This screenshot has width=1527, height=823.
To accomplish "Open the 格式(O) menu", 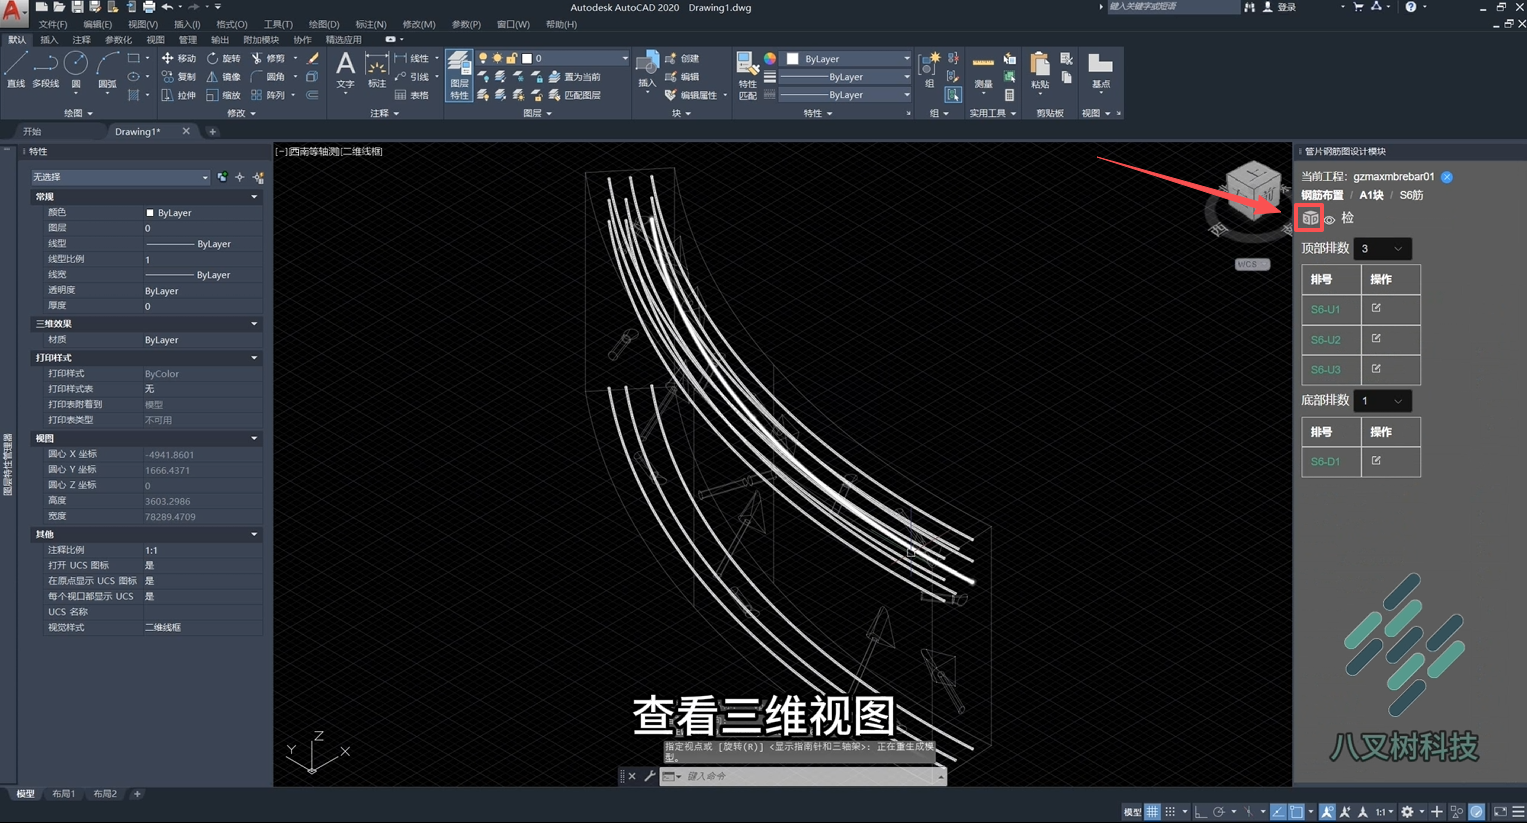I will [232, 24].
